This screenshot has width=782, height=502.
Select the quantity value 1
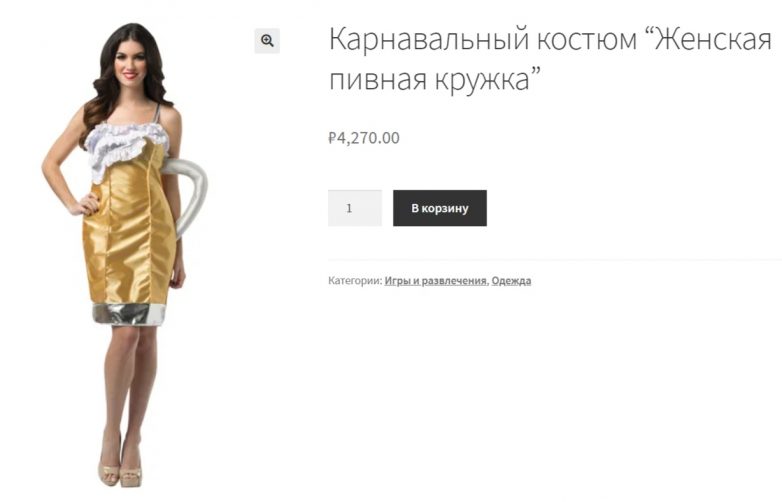coord(349,208)
